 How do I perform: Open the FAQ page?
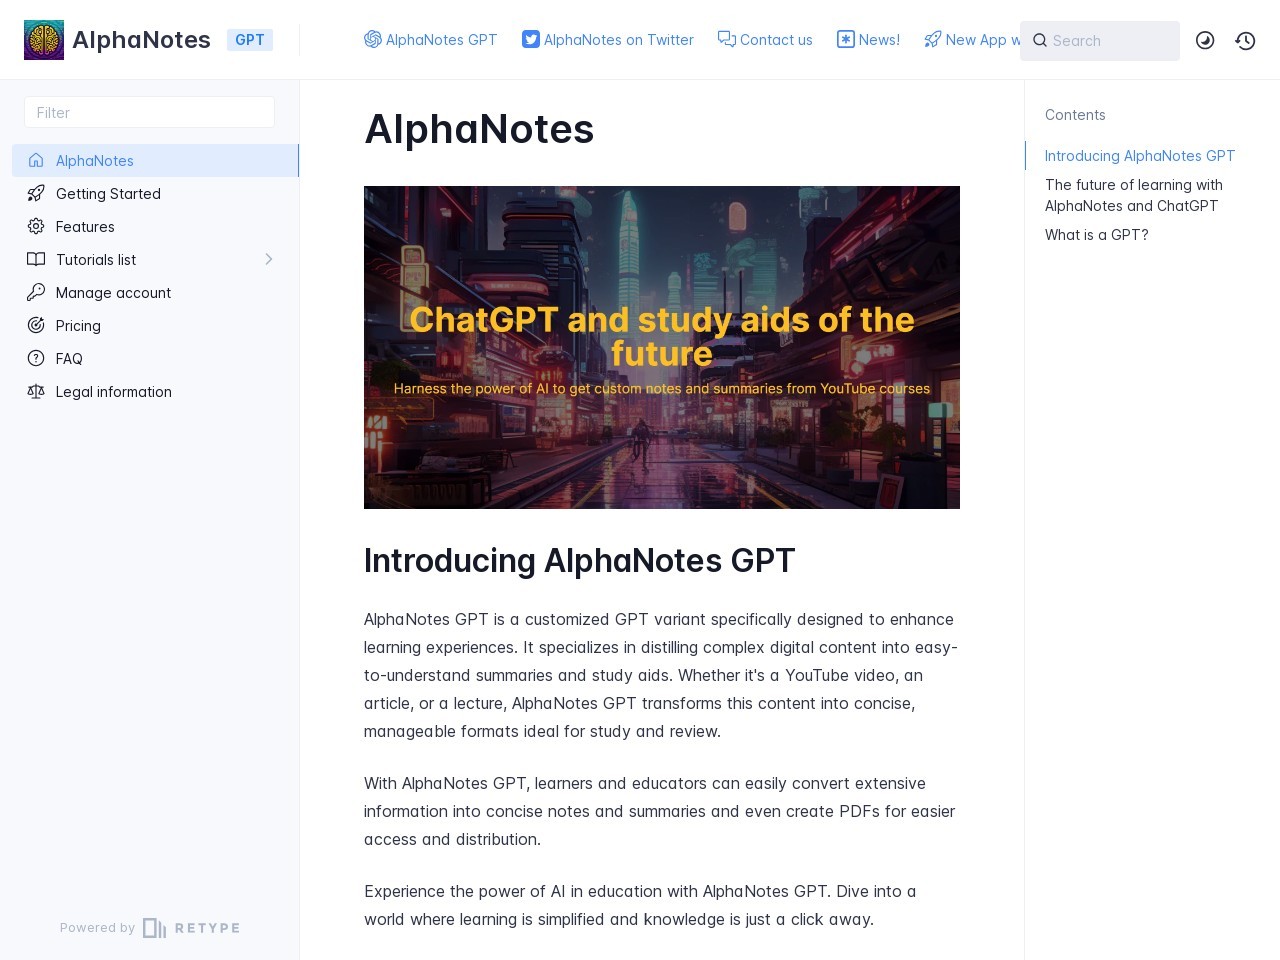155,358
